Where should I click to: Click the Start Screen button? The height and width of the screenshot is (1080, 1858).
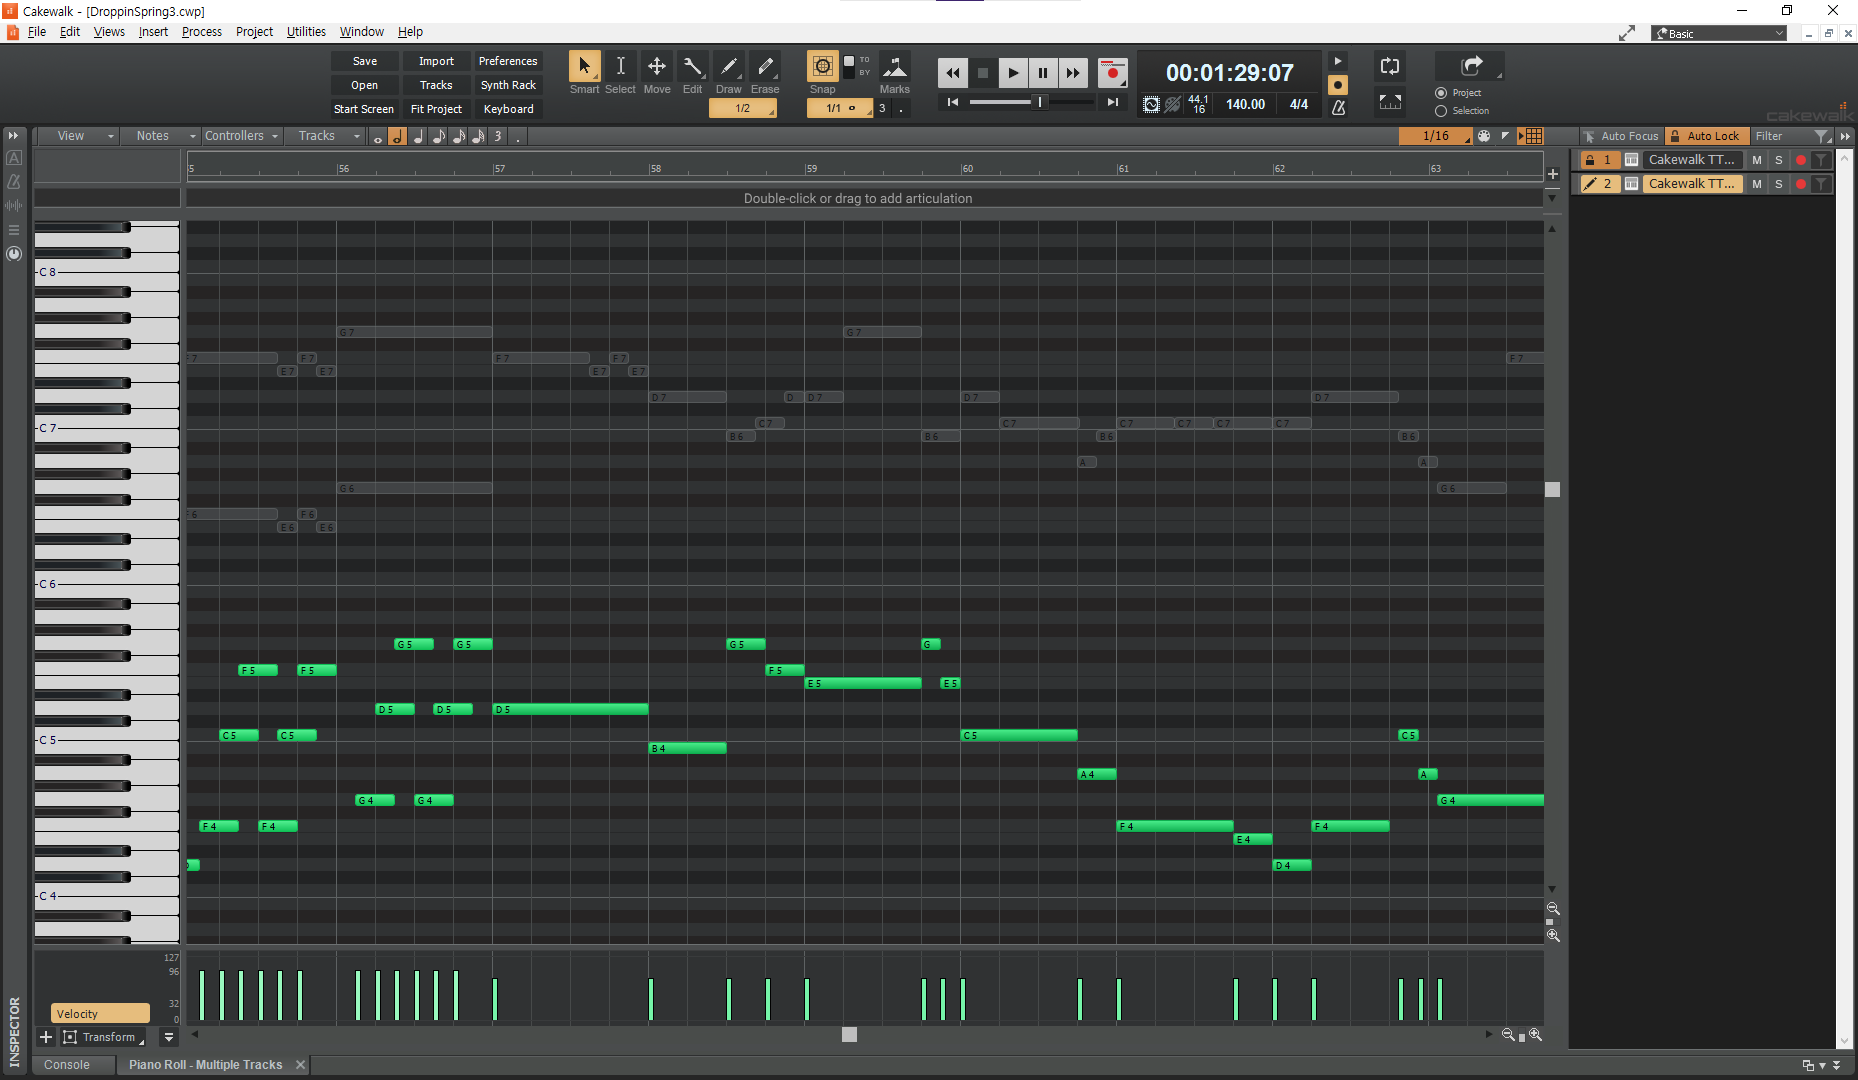pos(364,109)
